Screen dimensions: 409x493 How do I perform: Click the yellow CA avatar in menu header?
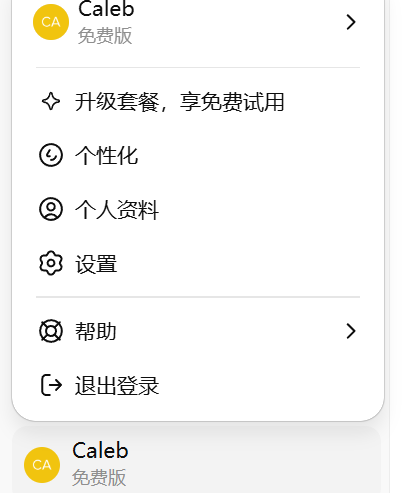pyautogui.click(x=51, y=22)
